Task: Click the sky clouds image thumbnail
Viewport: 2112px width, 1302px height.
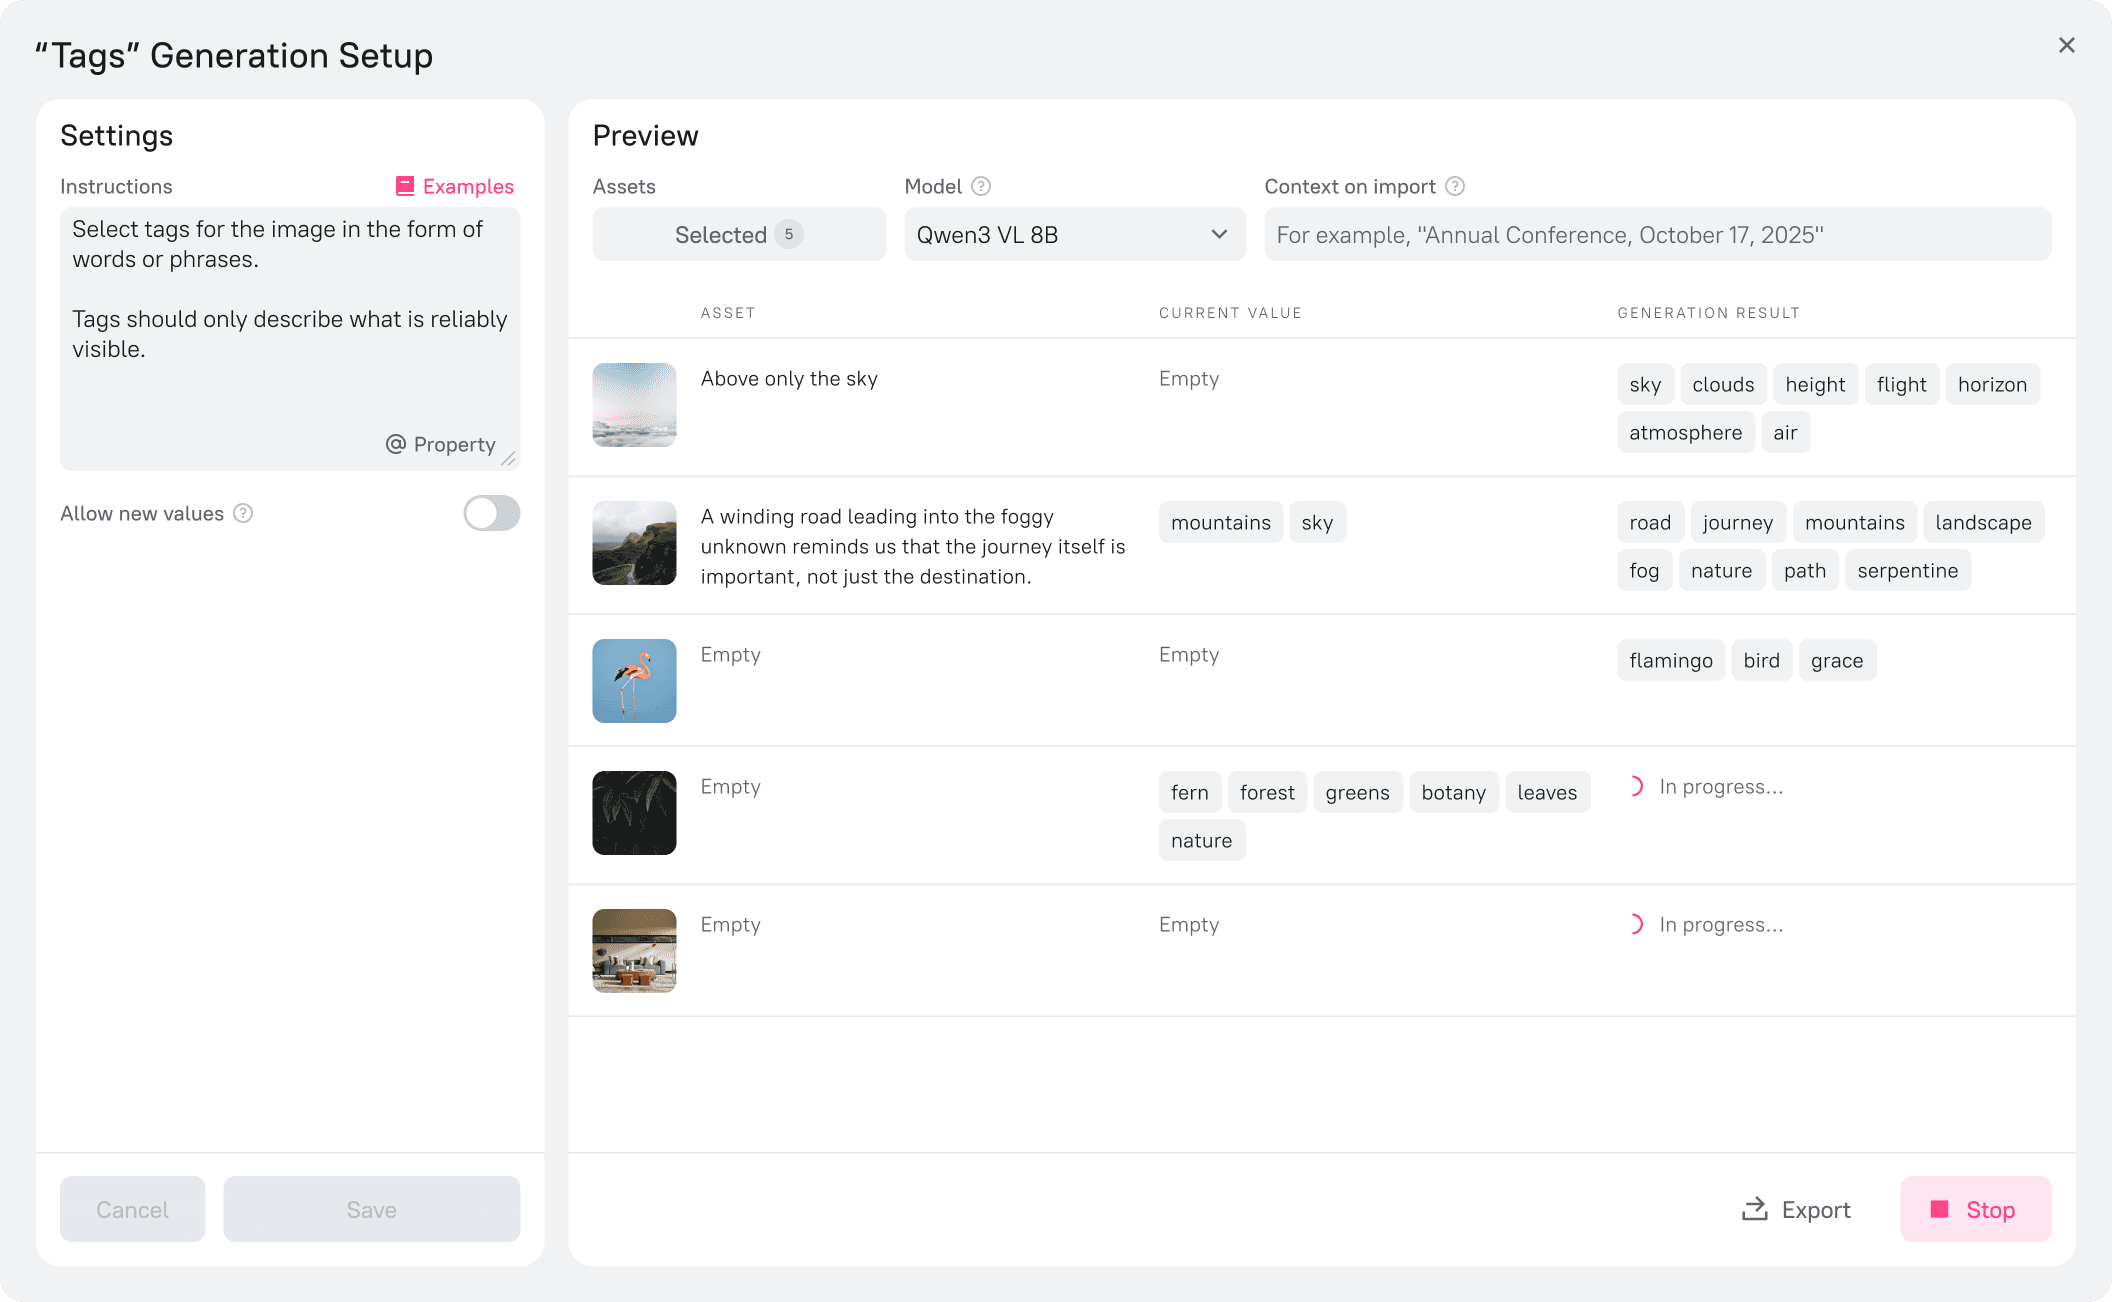Action: pos(634,405)
